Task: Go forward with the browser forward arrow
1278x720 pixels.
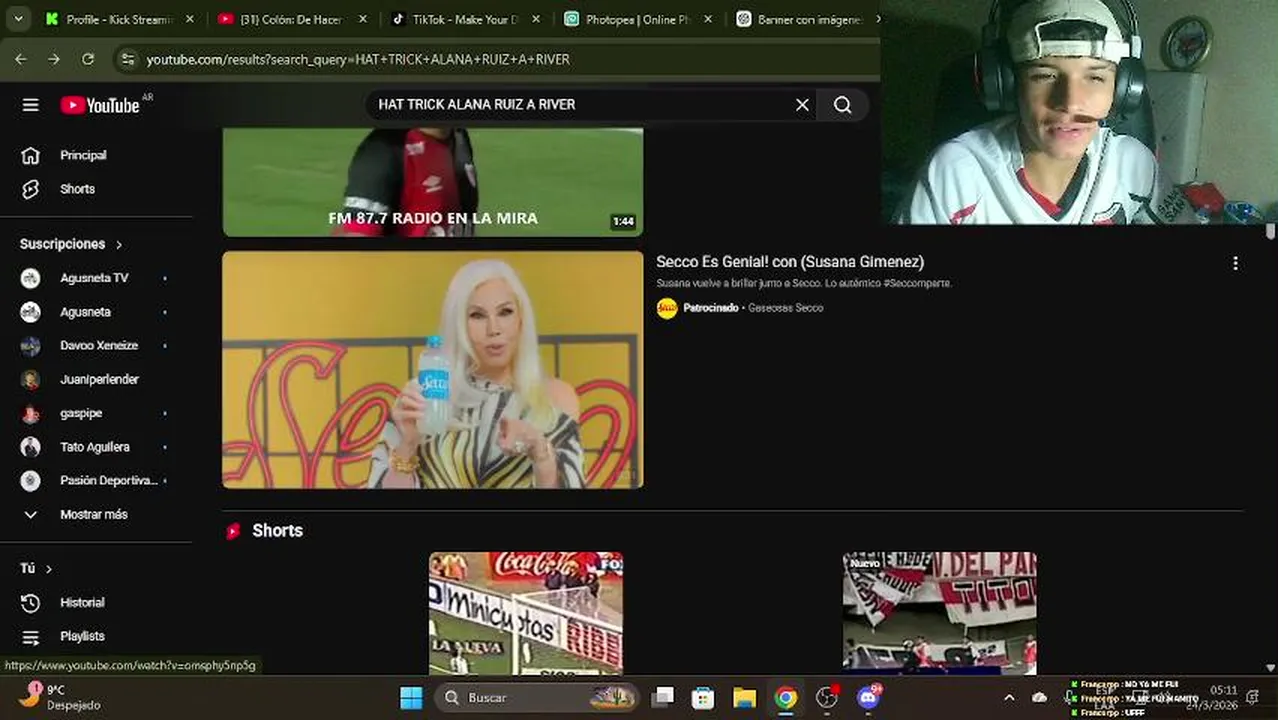Action: 54,60
